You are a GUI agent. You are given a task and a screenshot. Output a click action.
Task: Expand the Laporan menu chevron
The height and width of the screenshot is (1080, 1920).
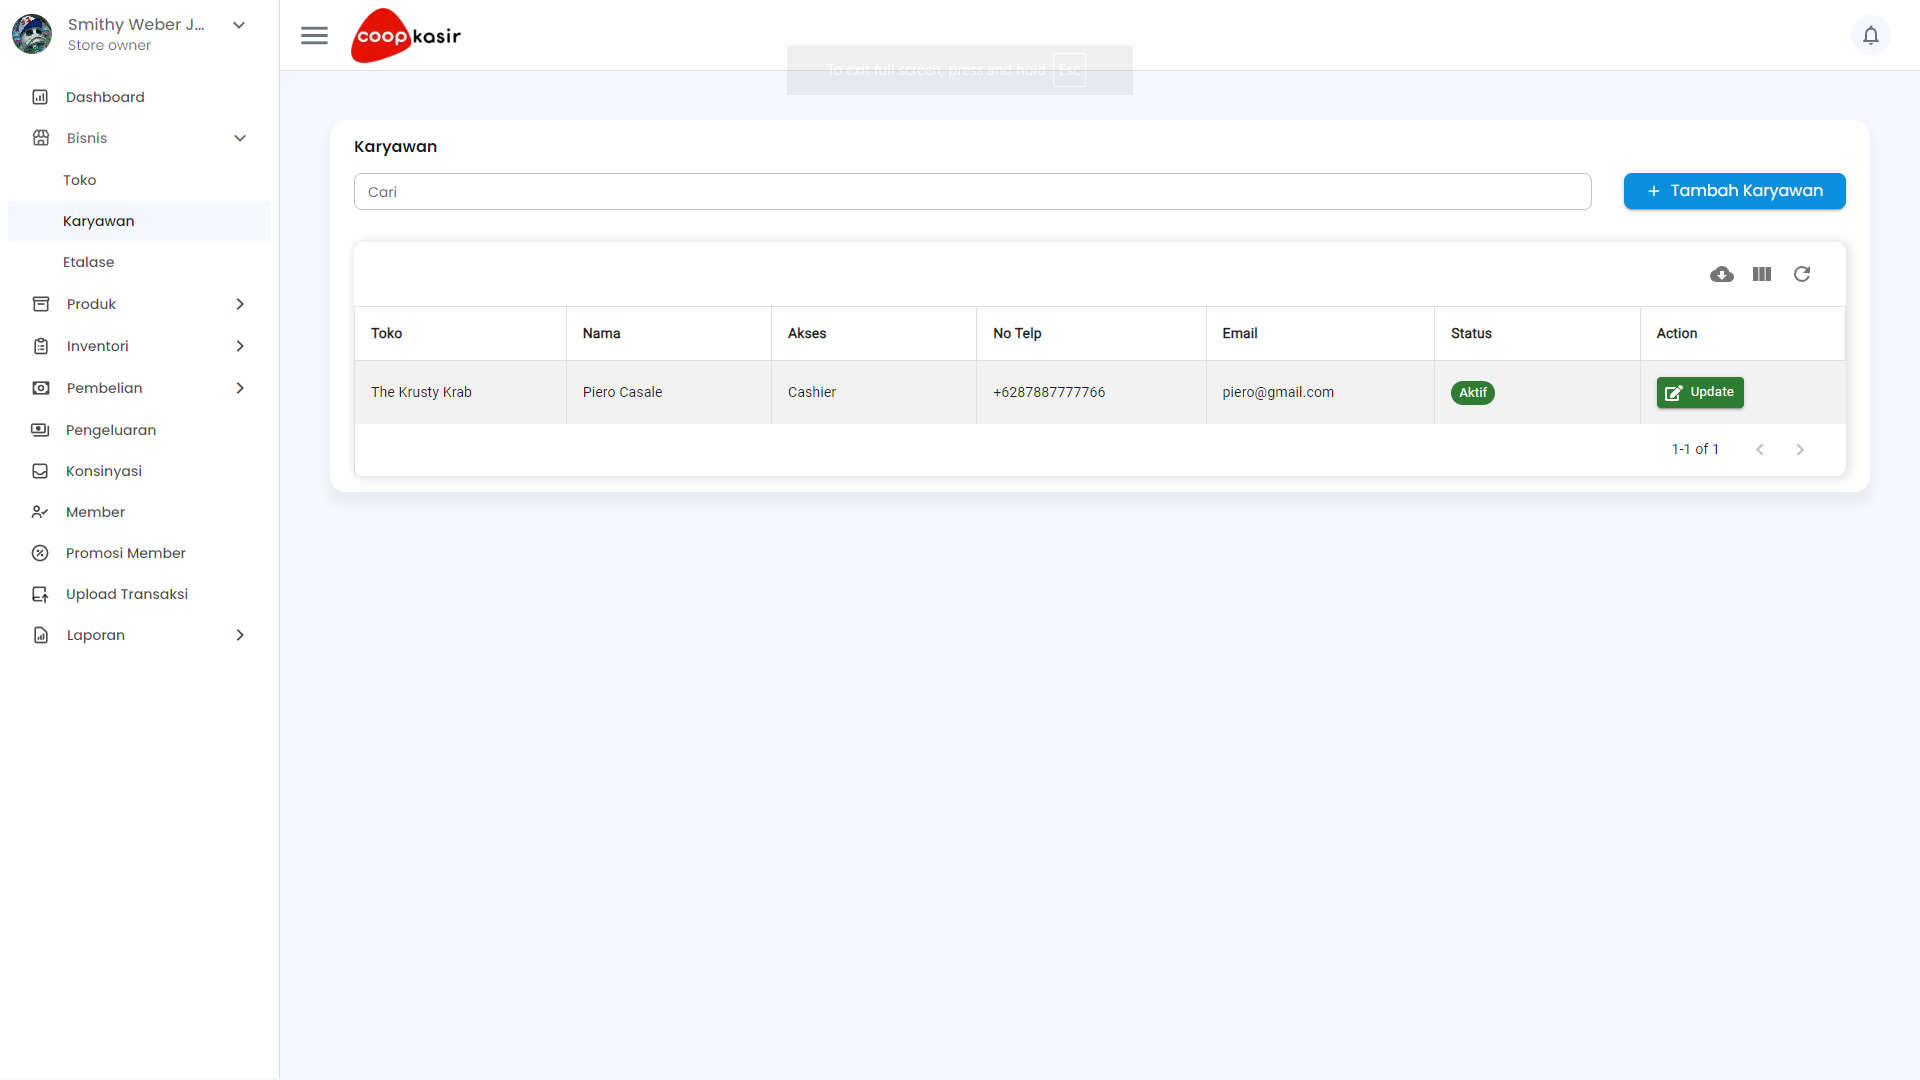(x=240, y=635)
